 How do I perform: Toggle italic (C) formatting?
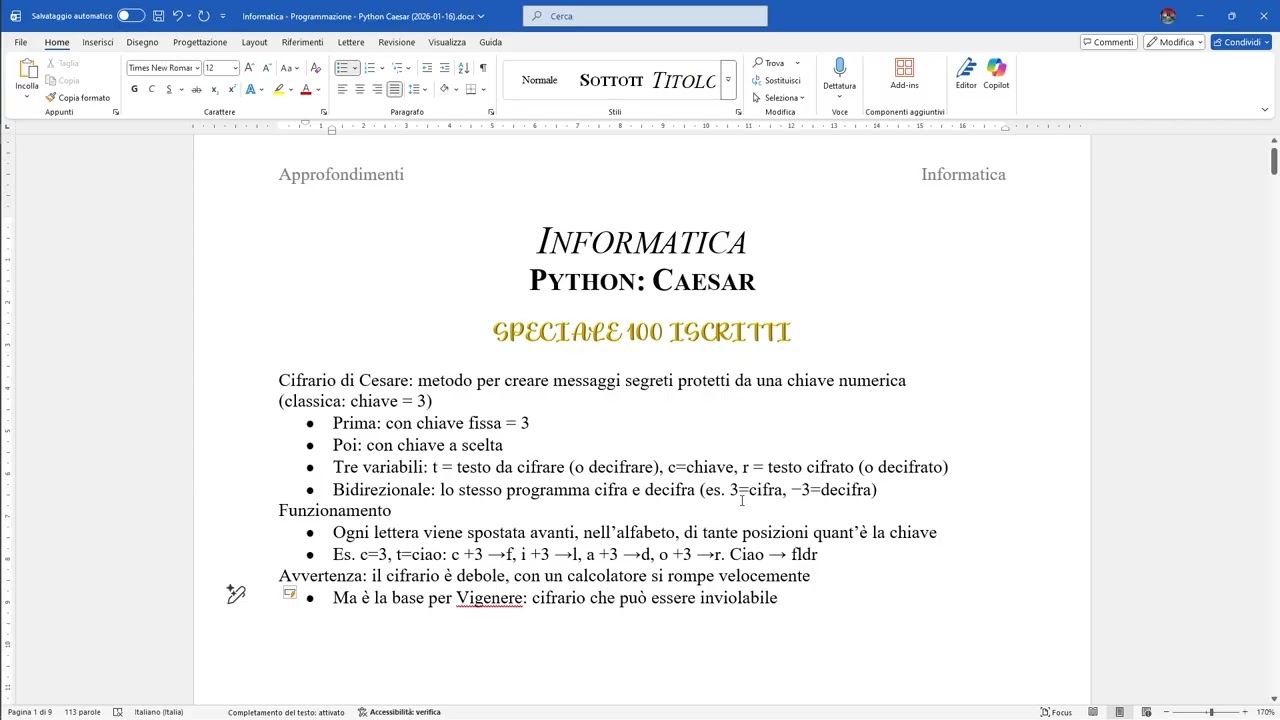(x=151, y=89)
